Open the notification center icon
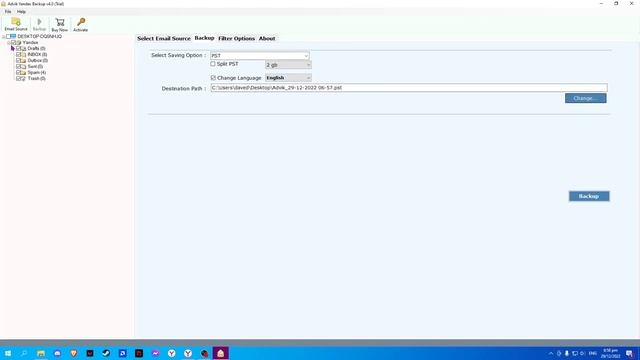 click(x=629, y=353)
